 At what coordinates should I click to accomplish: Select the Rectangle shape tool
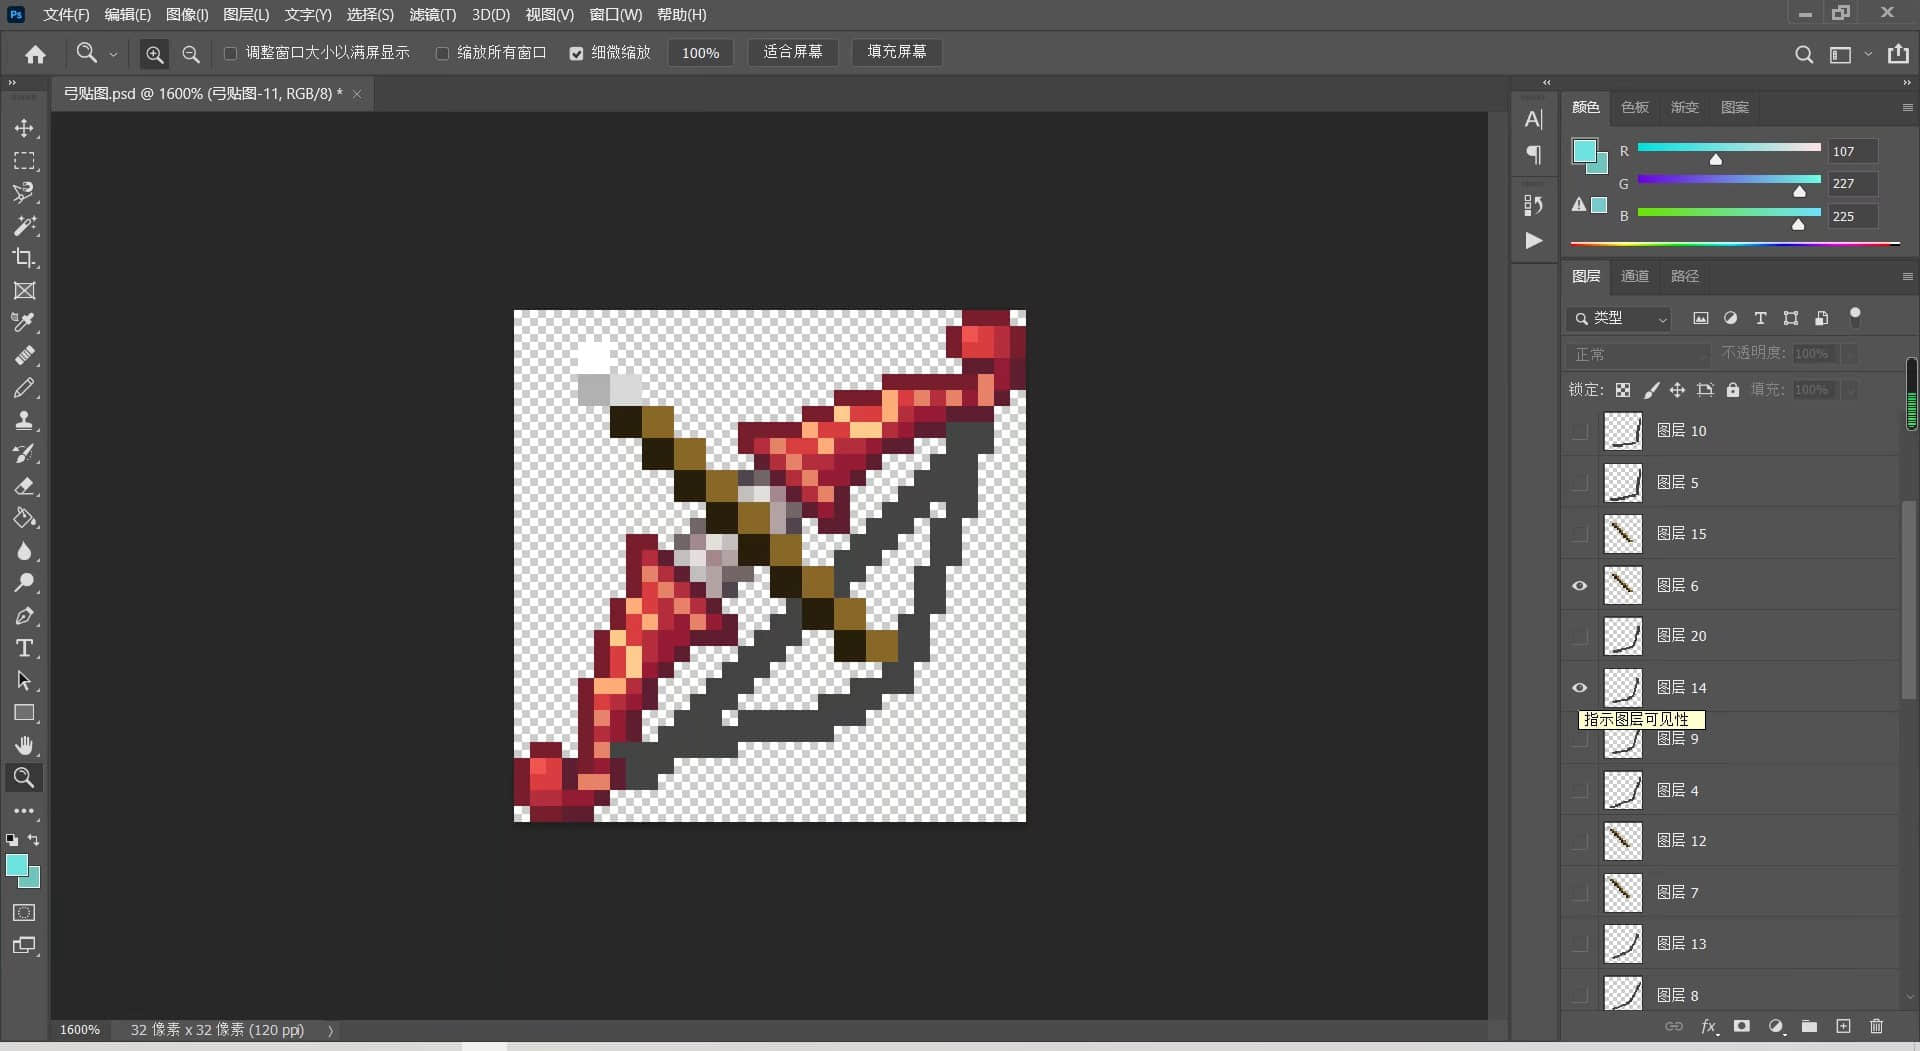[24, 713]
